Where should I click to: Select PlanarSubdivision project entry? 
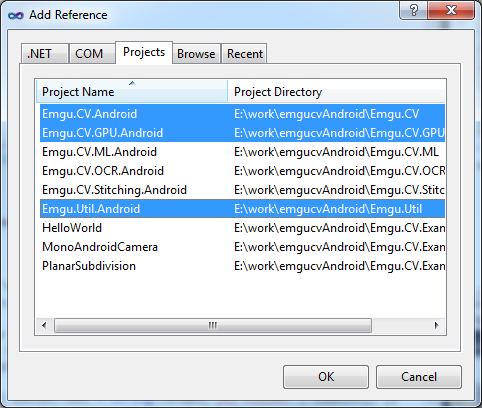coord(242,266)
